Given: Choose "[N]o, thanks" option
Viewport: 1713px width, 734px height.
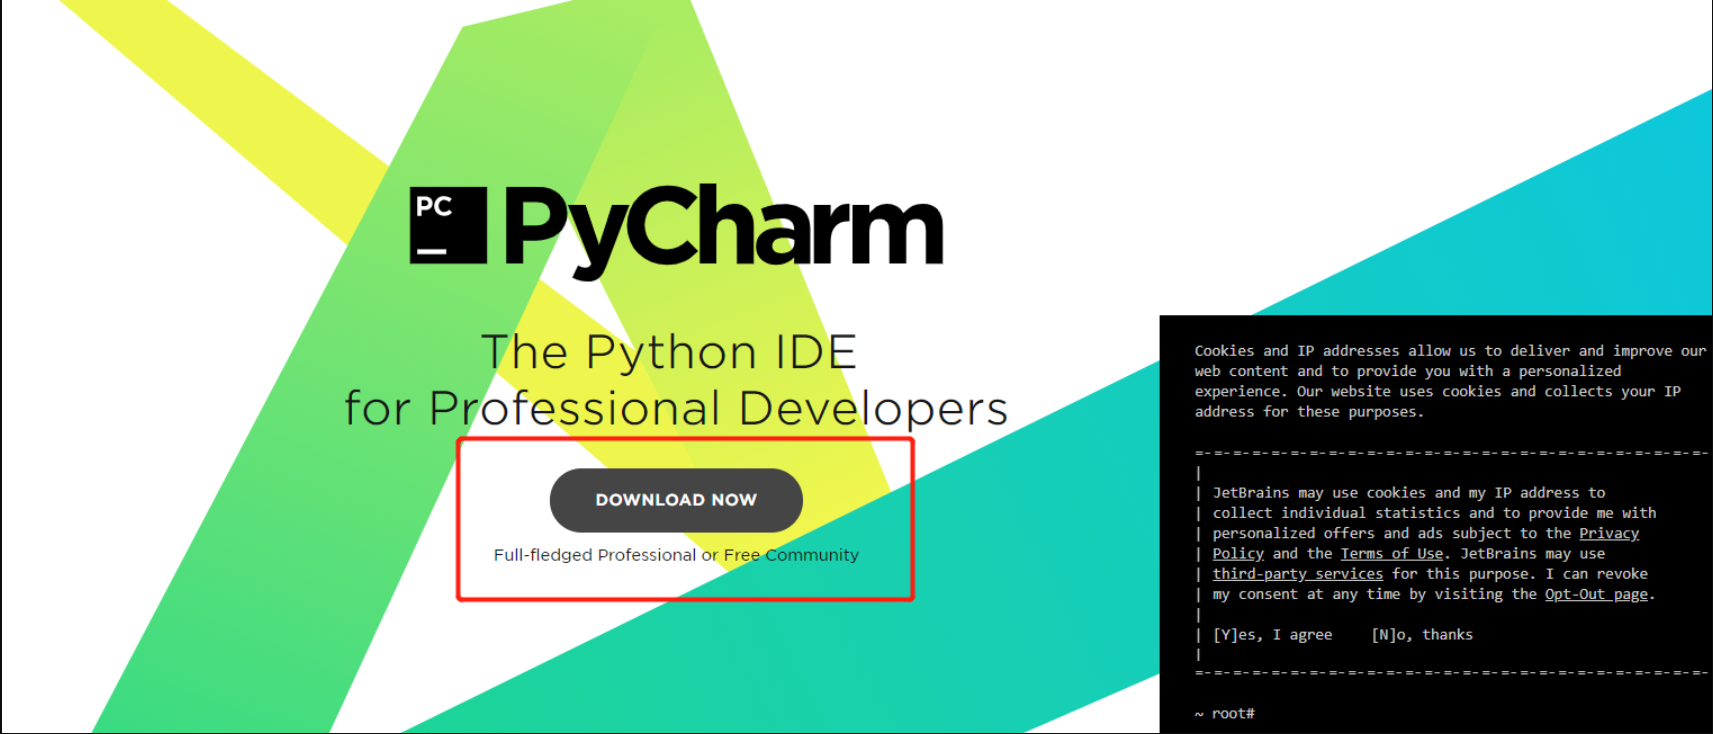Looking at the screenshot, I should (x=1422, y=635).
